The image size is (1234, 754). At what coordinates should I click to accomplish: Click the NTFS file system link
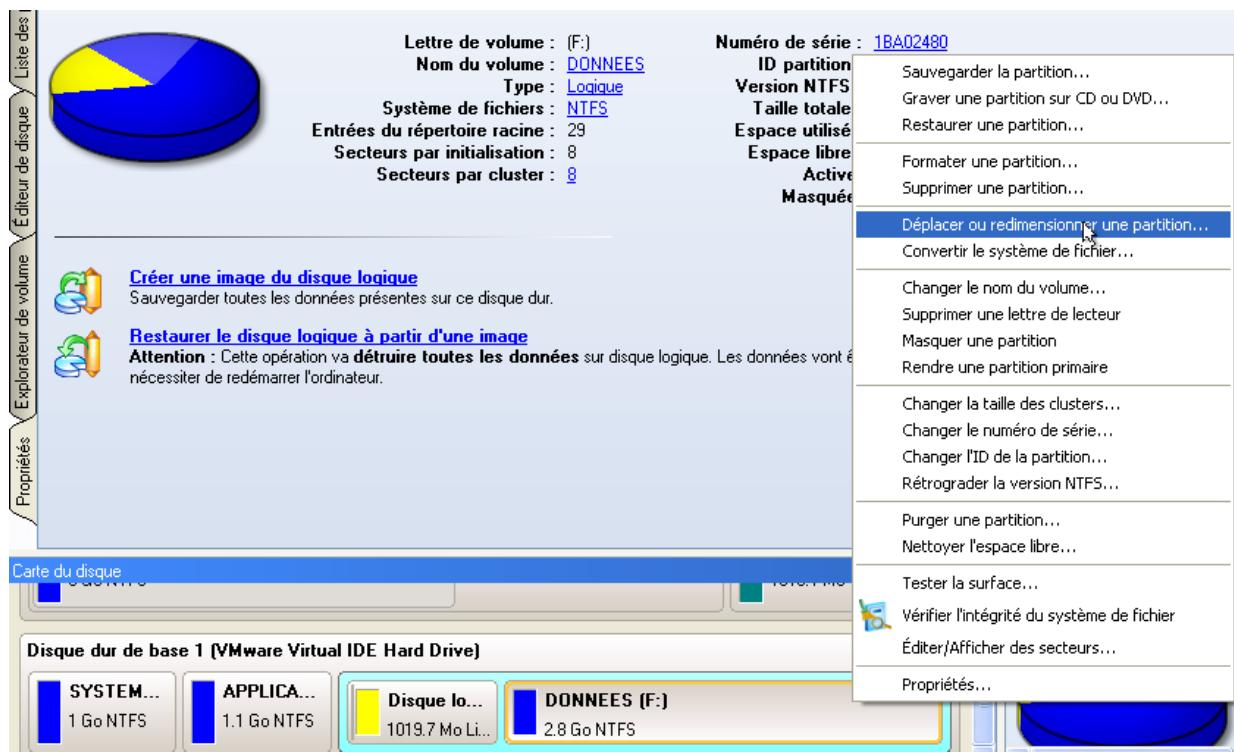(x=588, y=109)
